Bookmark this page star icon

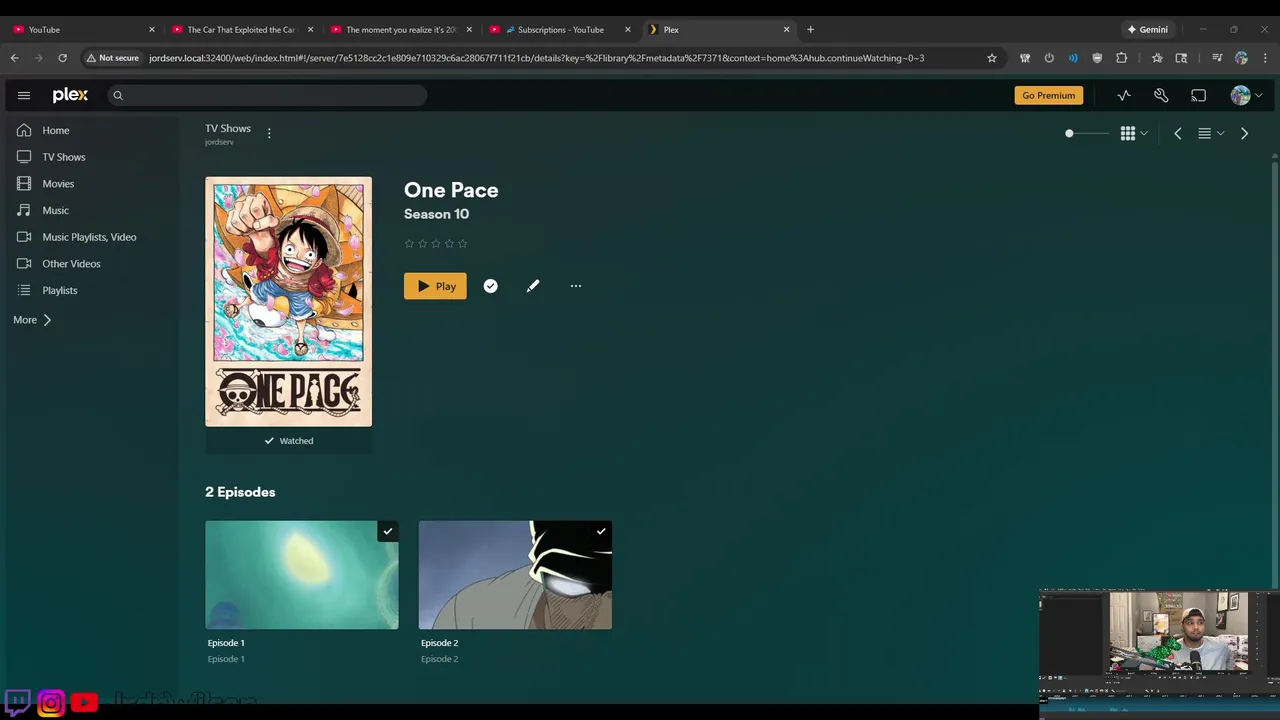pyautogui.click(x=992, y=58)
